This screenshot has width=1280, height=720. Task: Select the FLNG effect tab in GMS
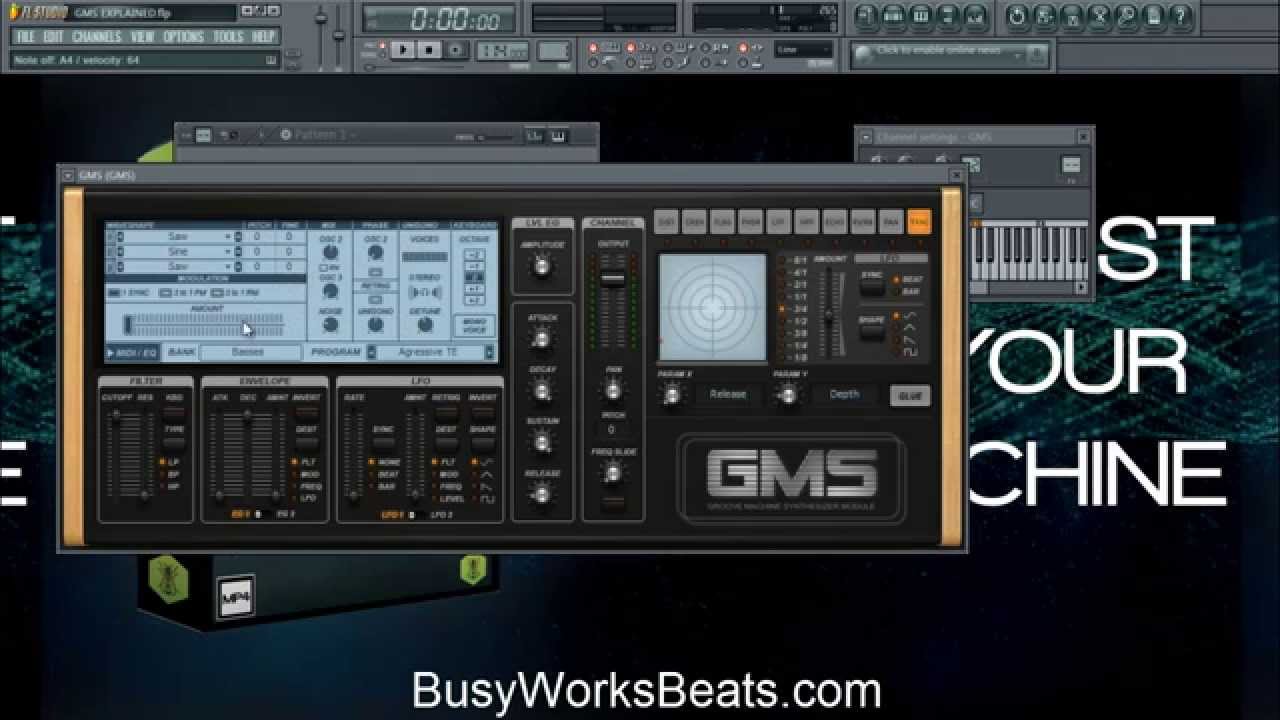click(x=723, y=222)
